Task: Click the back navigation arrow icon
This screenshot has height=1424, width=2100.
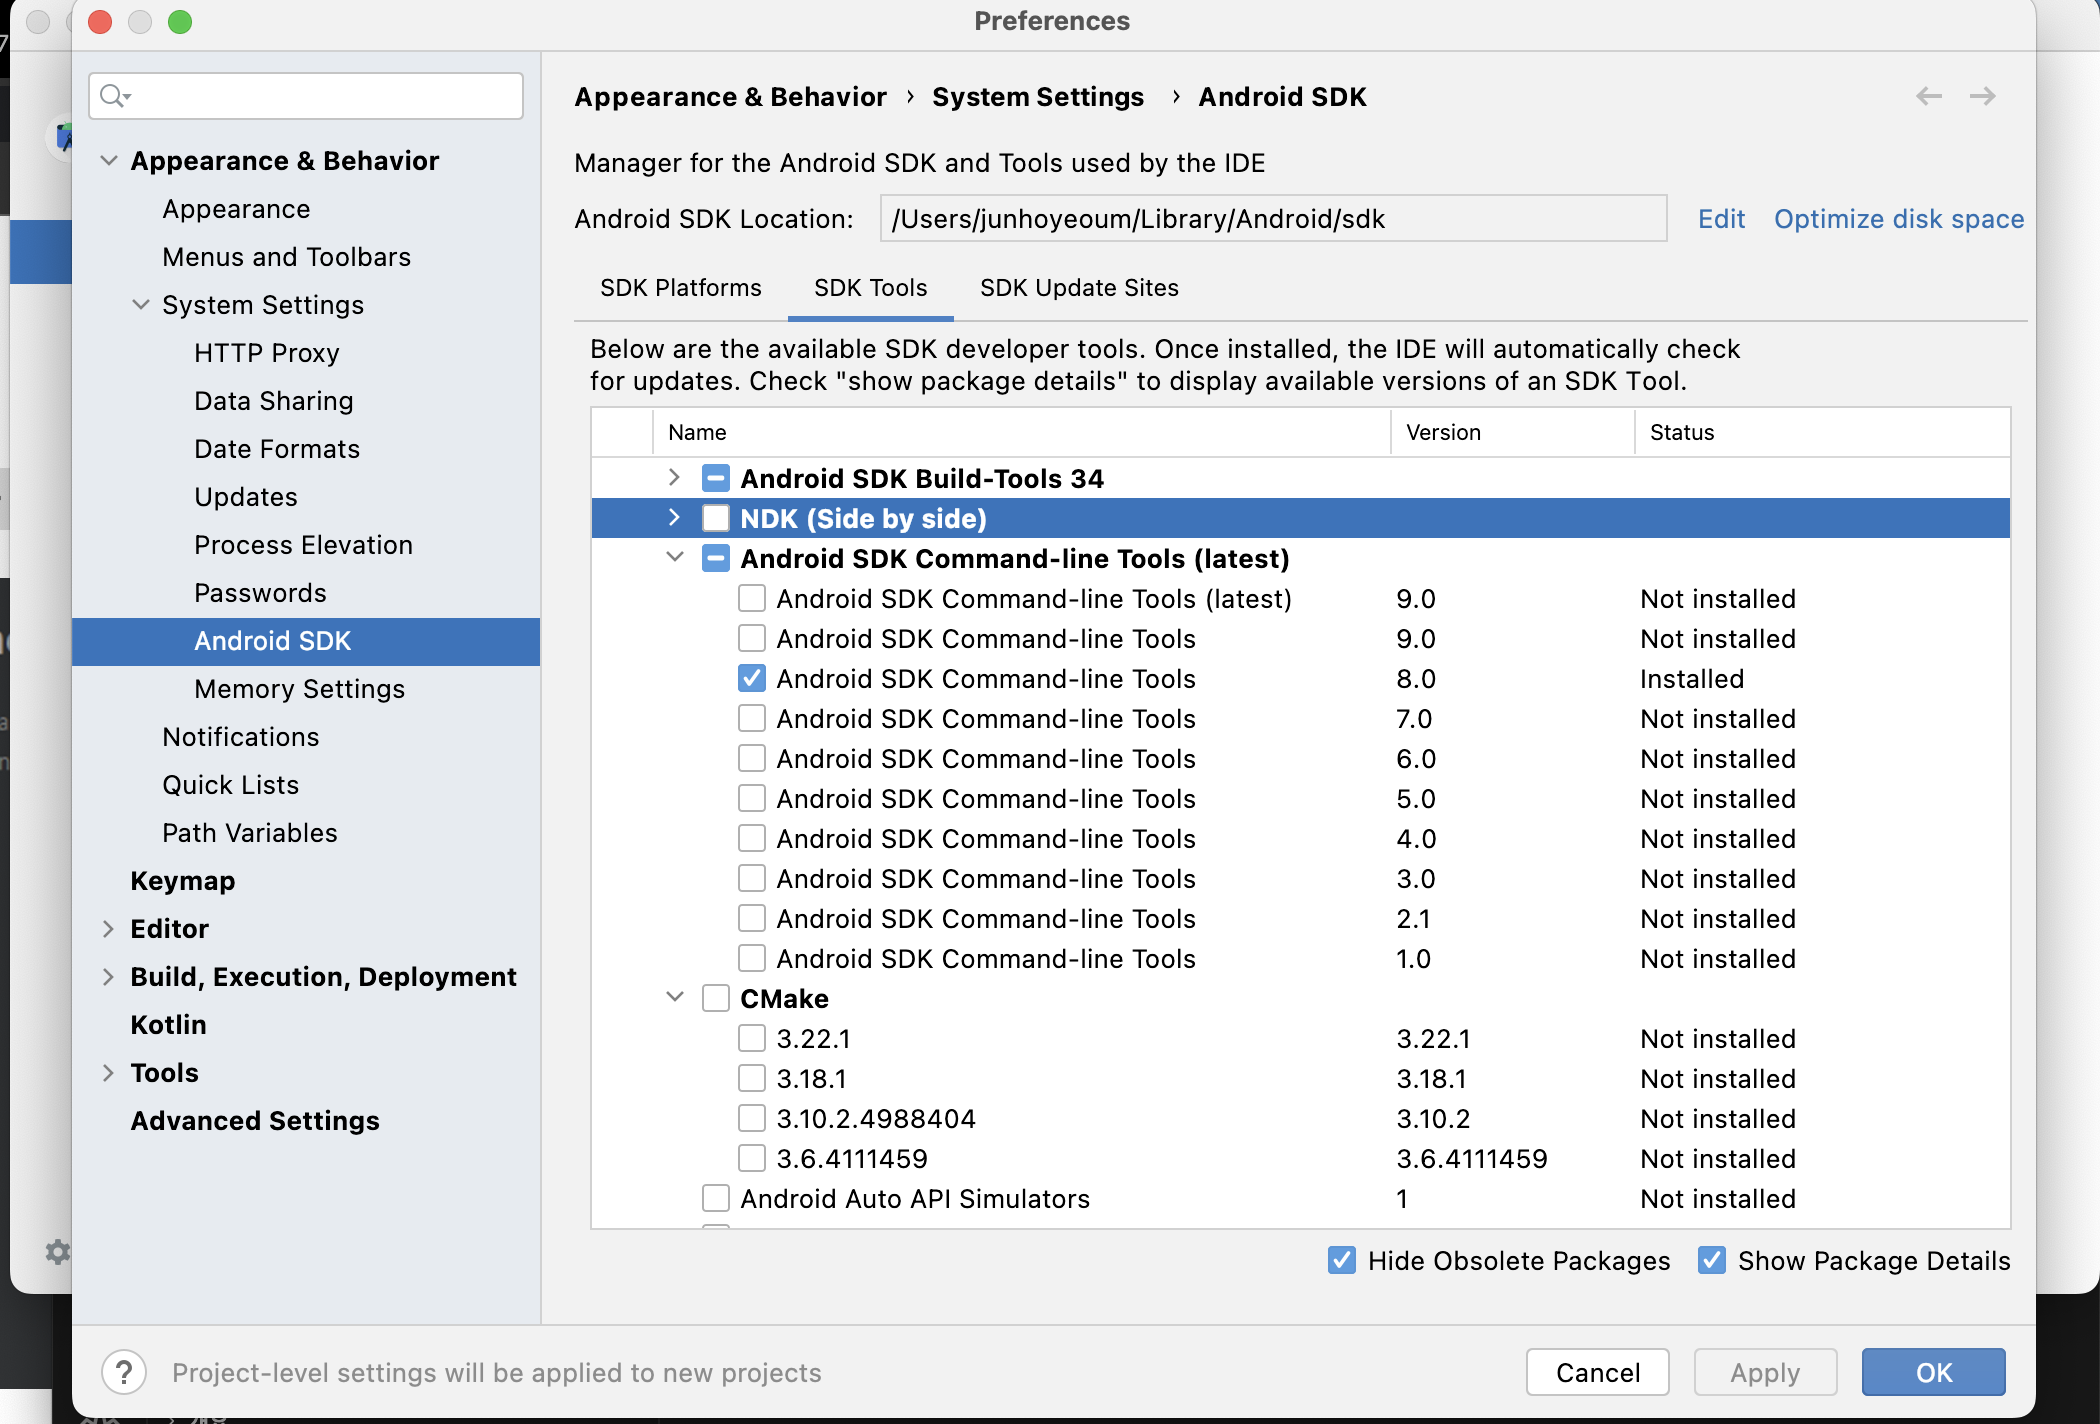Action: pos(1928,96)
